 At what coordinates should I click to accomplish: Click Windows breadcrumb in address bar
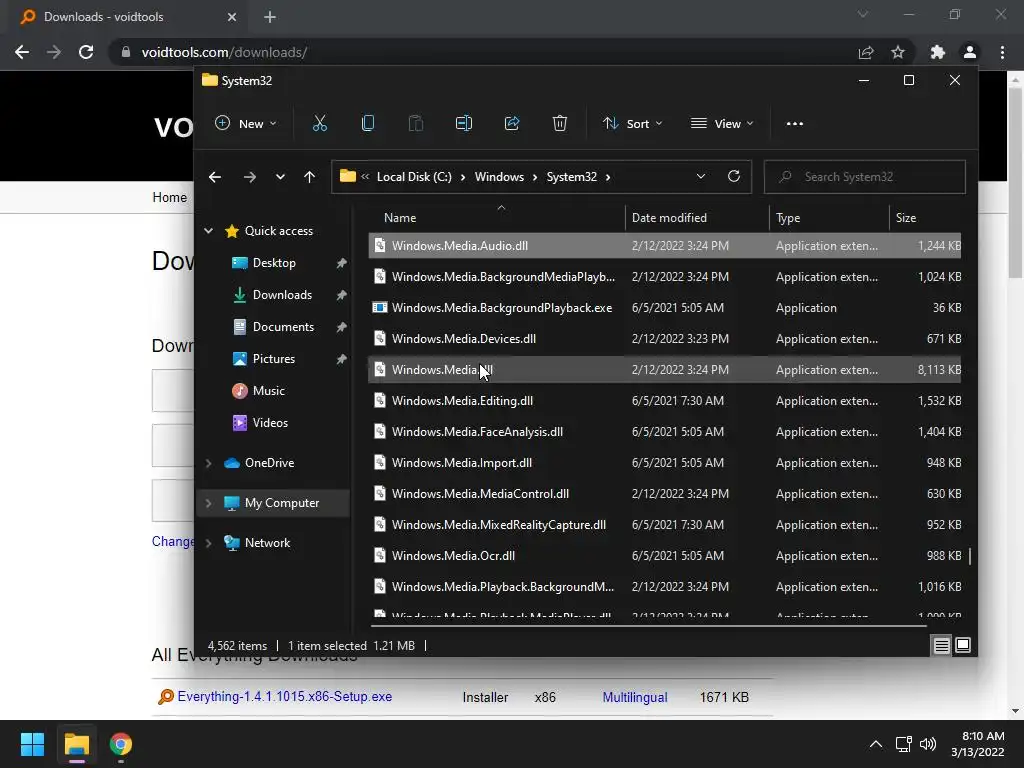499,177
